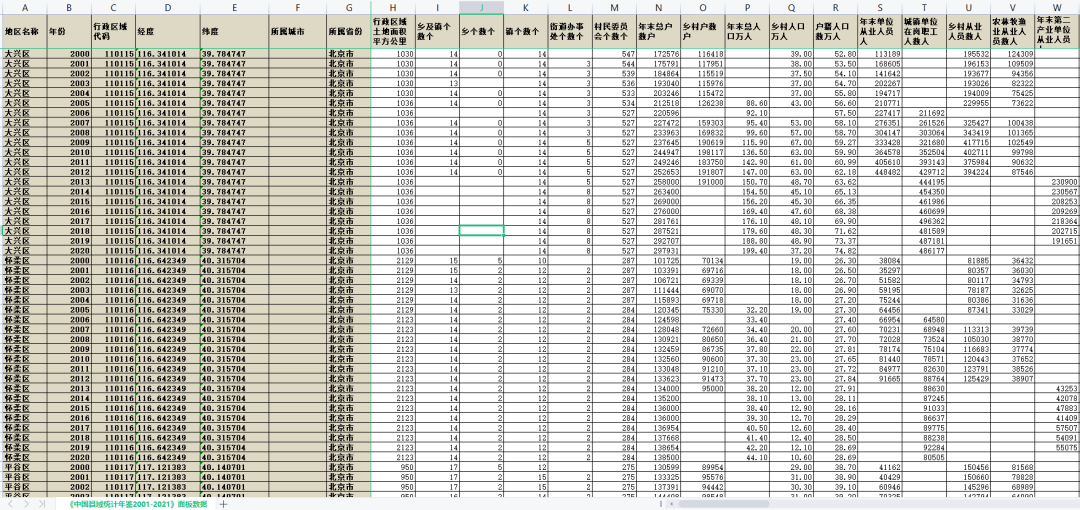
Task: Click the 年末总户数户 header cell
Action: (659, 31)
